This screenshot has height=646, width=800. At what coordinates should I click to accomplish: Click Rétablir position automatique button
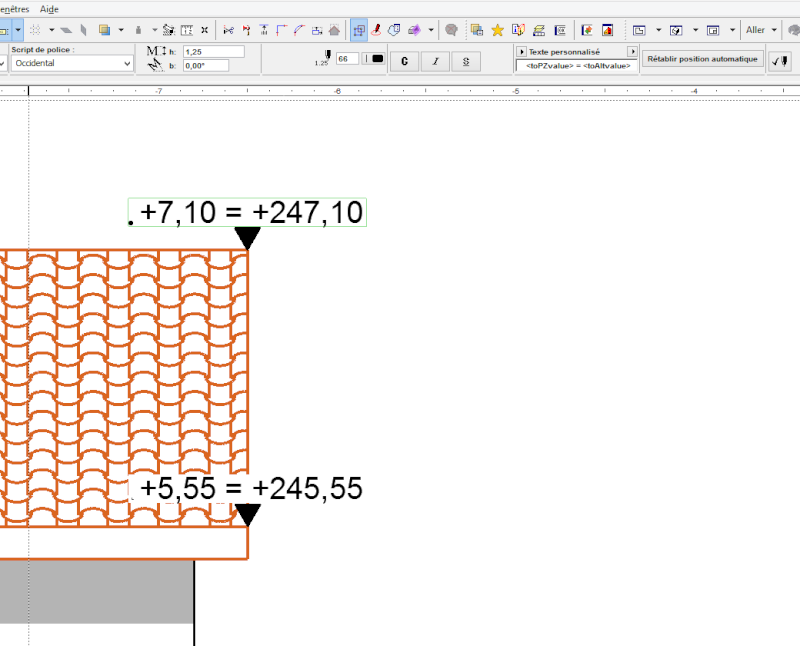[703, 59]
